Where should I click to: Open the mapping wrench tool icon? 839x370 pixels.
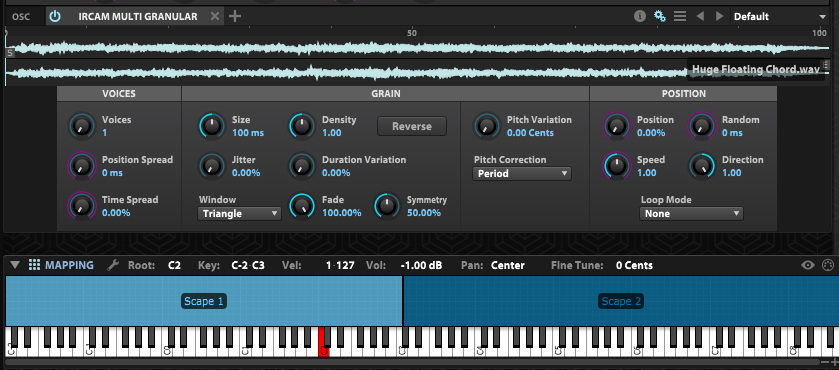point(113,265)
